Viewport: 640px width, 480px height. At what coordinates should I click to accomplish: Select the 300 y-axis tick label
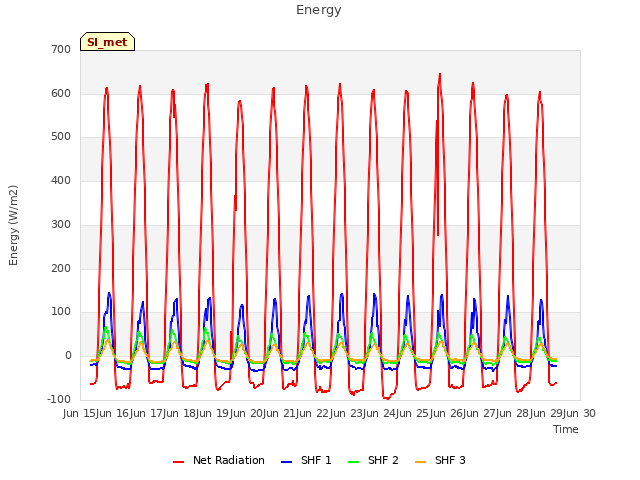(61, 224)
